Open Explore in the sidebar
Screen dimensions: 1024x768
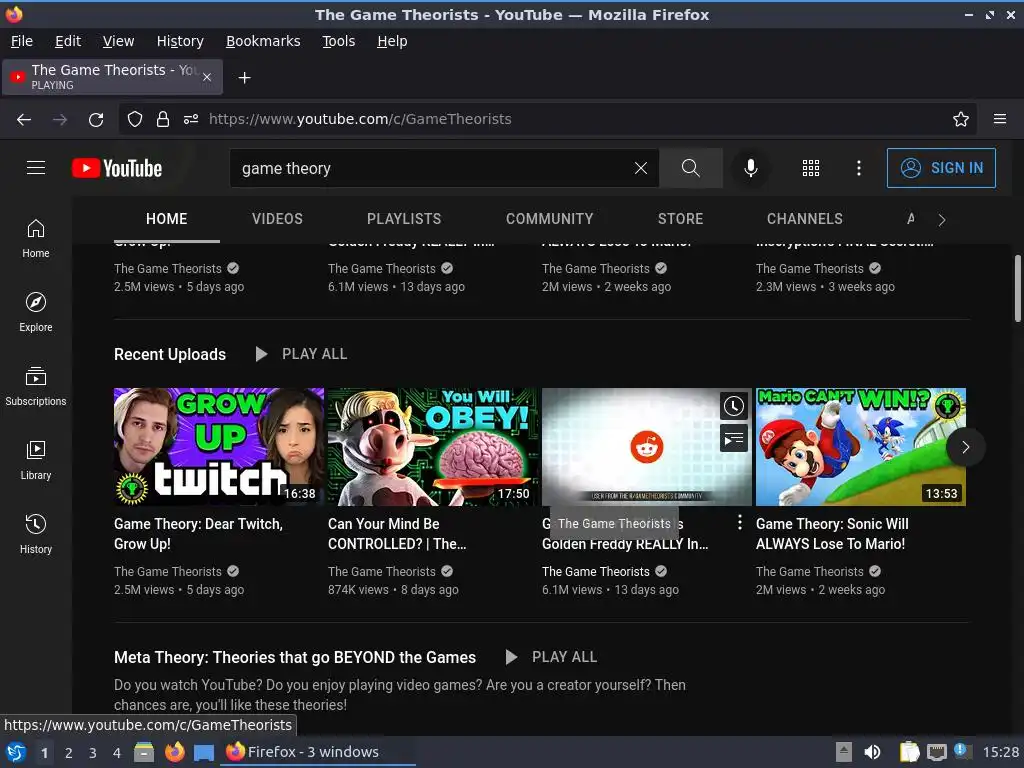click(36, 312)
